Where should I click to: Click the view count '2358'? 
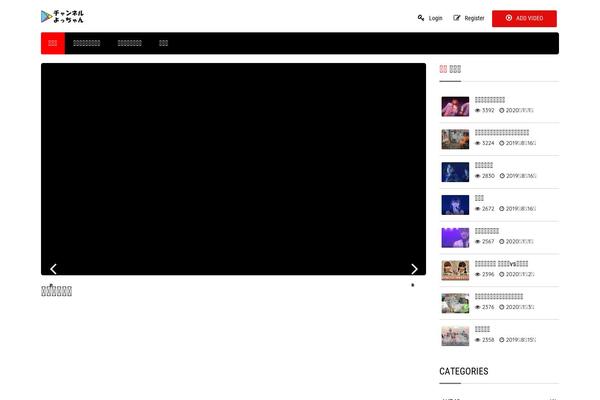pyautogui.click(x=488, y=340)
